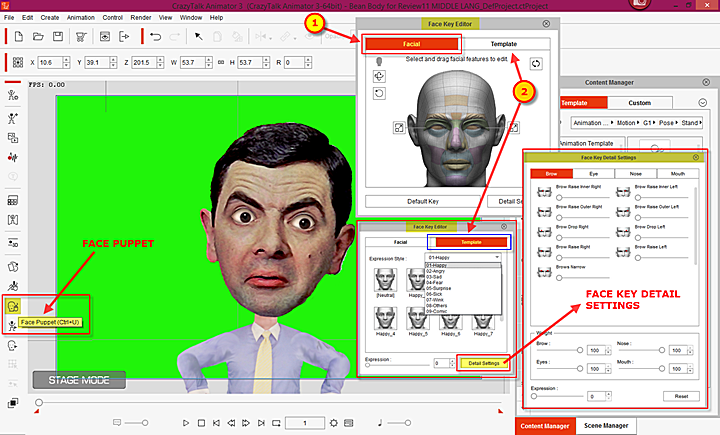Click the preview eye window icon
720x435 pixels.
pos(105,37)
